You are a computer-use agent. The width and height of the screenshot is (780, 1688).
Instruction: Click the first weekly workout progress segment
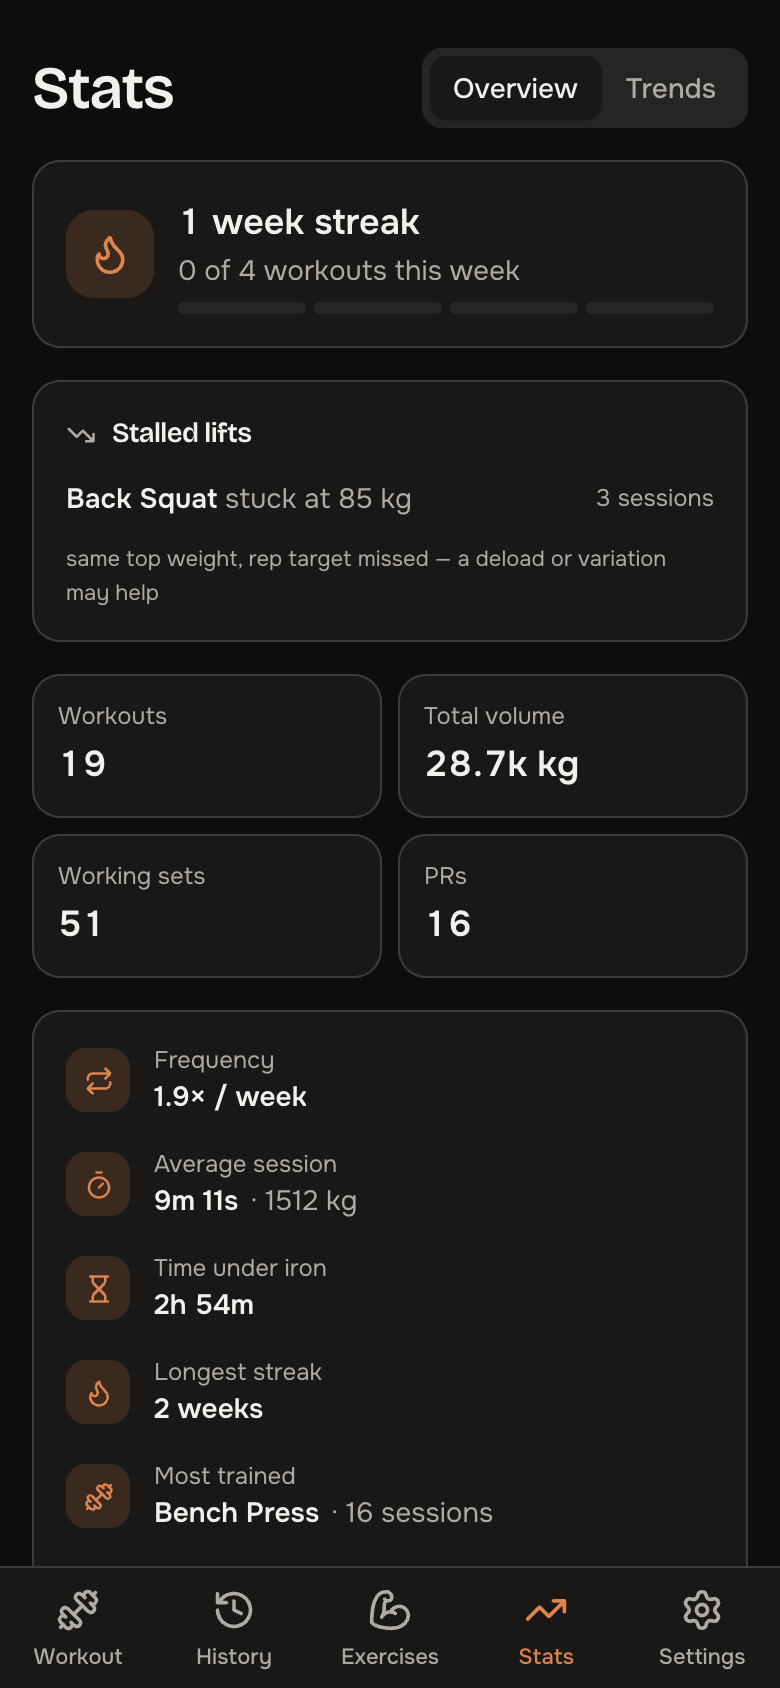(x=242, y=308)
